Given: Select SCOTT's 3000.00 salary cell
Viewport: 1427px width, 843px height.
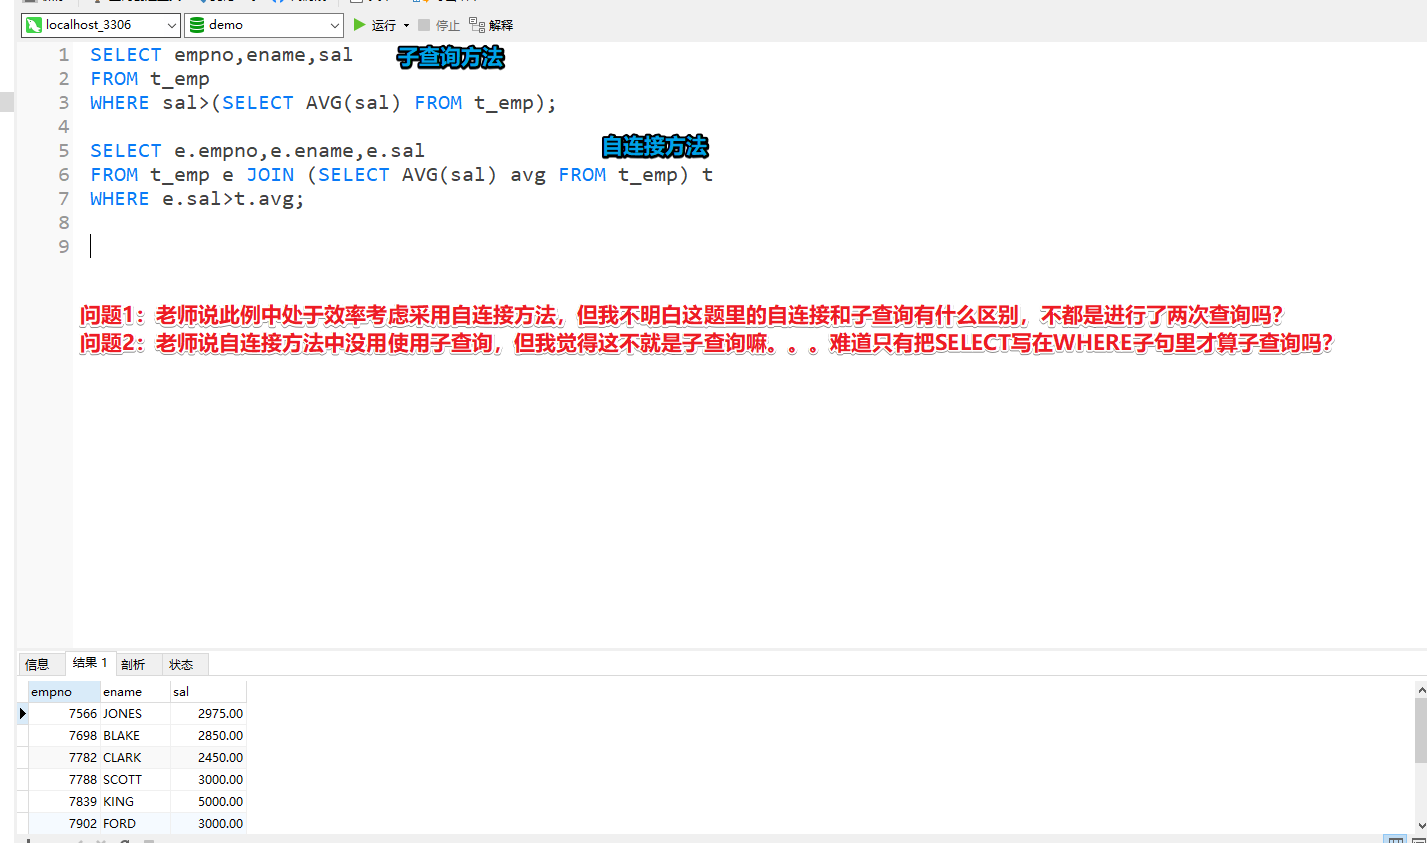Looking at the screenshot, I should tap(208, 779).
